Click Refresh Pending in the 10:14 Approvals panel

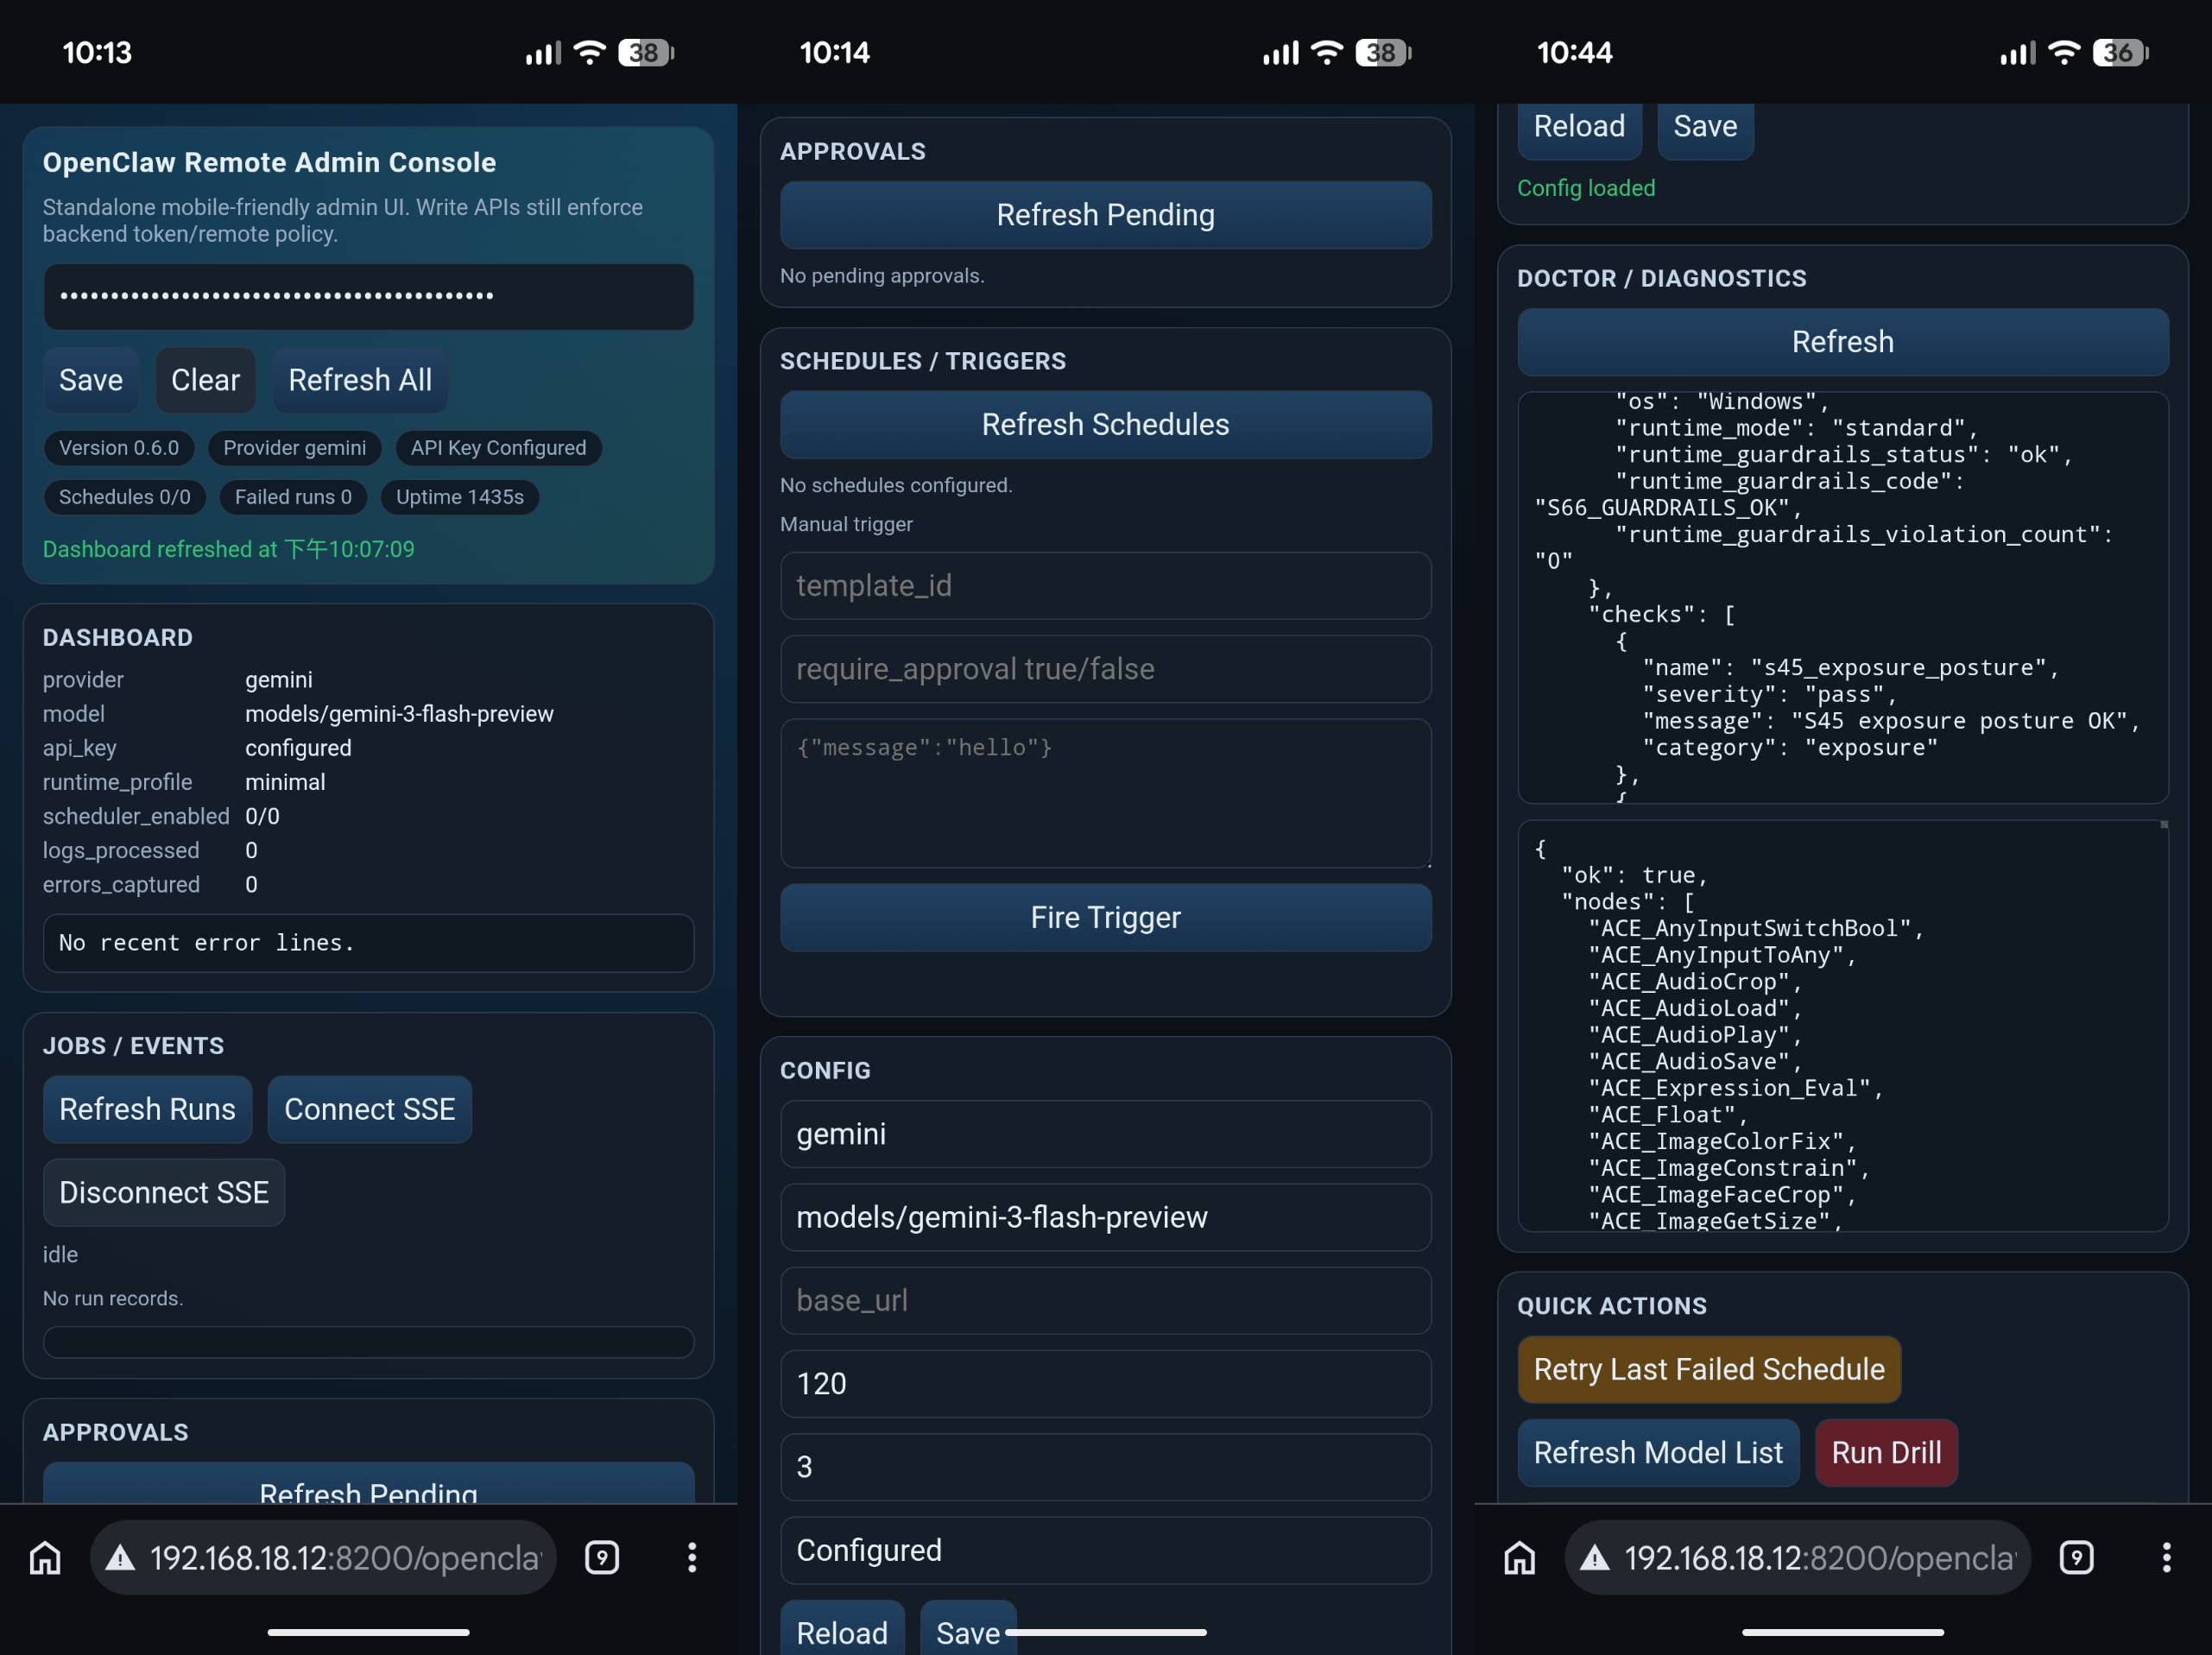coord(1105,215)
